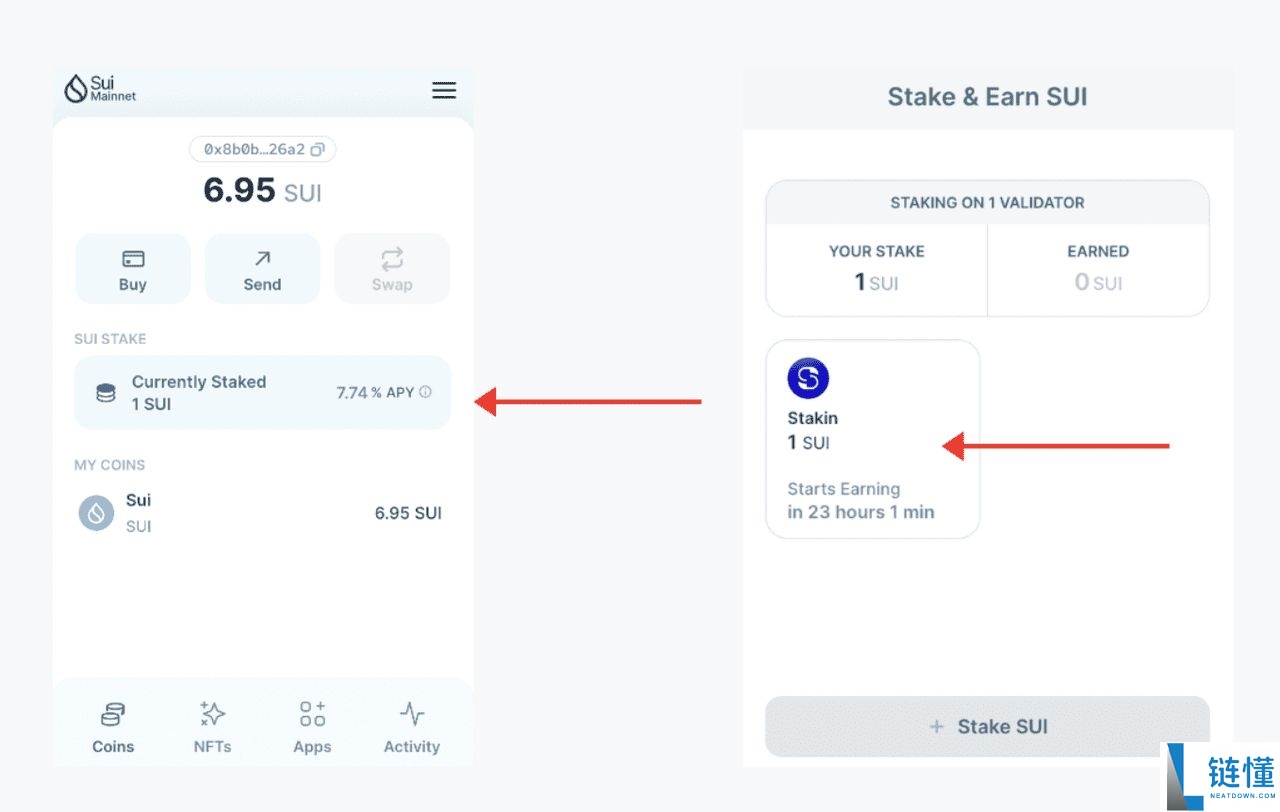Open the Coins tab
The height and width of the screenshot is (812, 1280).
pos(113,728)
